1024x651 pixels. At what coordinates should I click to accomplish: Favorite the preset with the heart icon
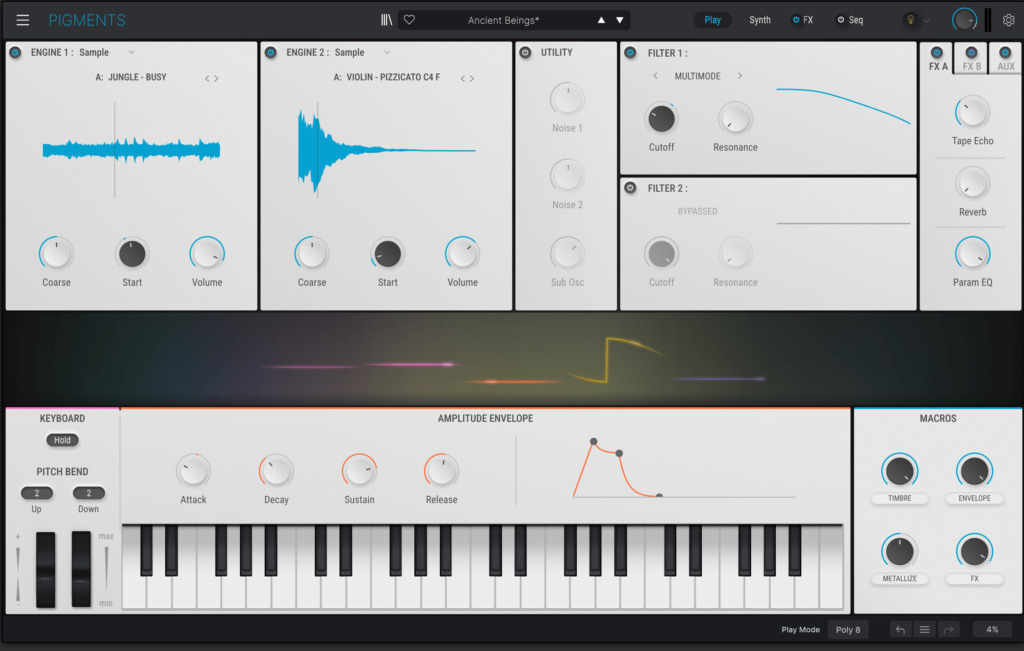pos(409,20)
